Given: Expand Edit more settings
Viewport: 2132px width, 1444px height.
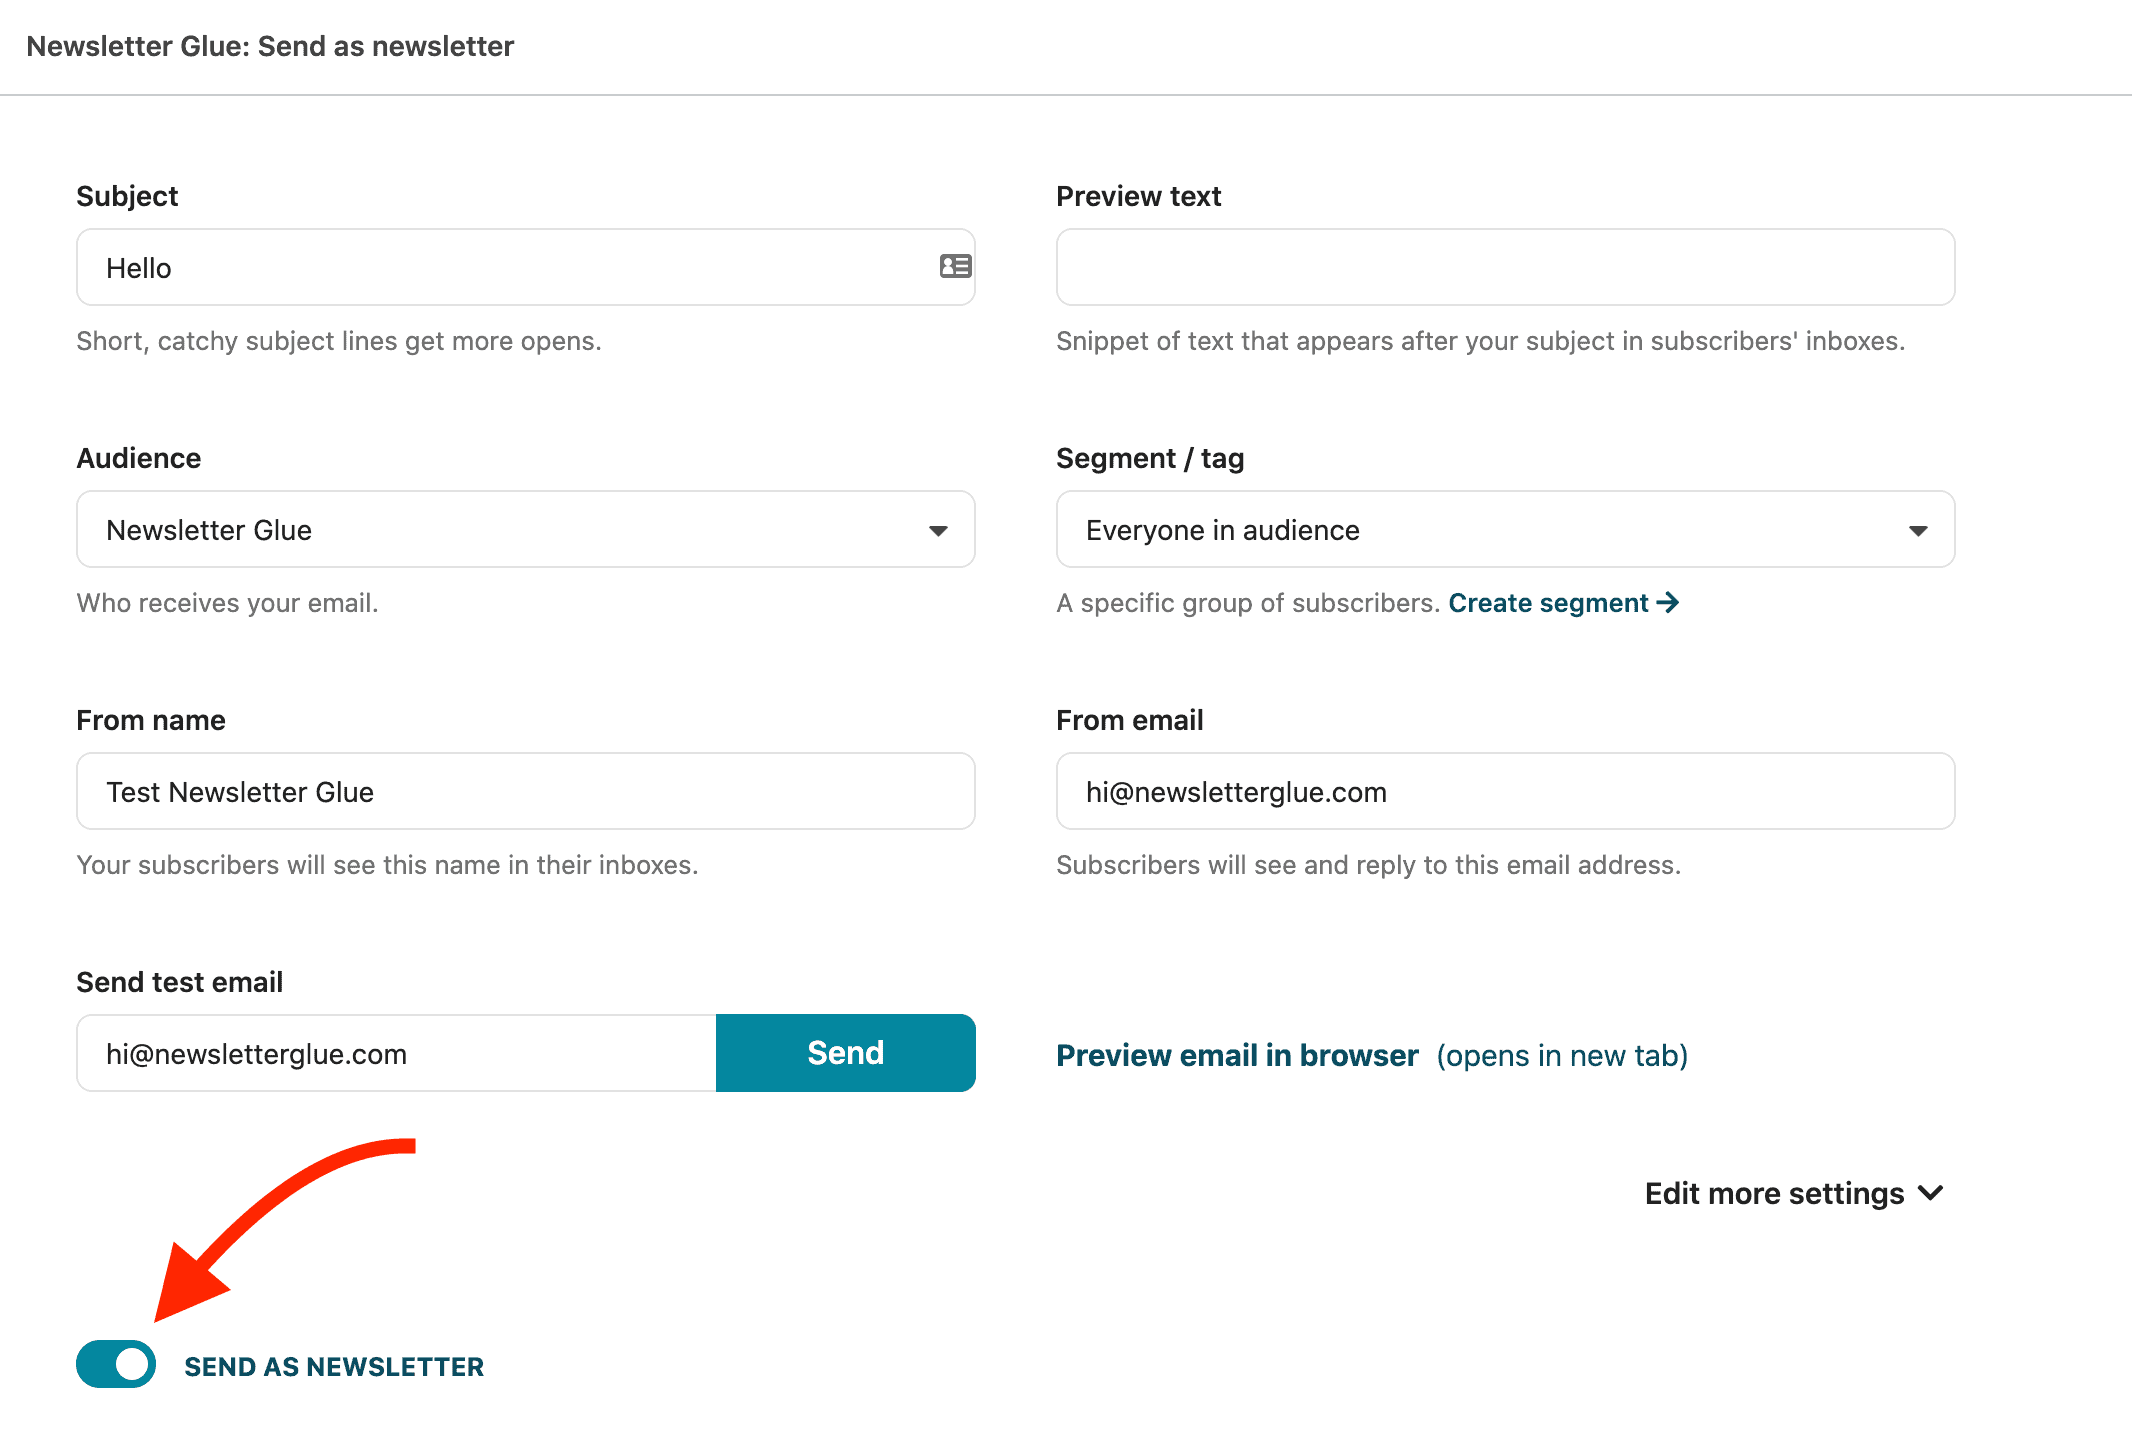Looking at the screenshot, I should [x=1794, y=1193].
